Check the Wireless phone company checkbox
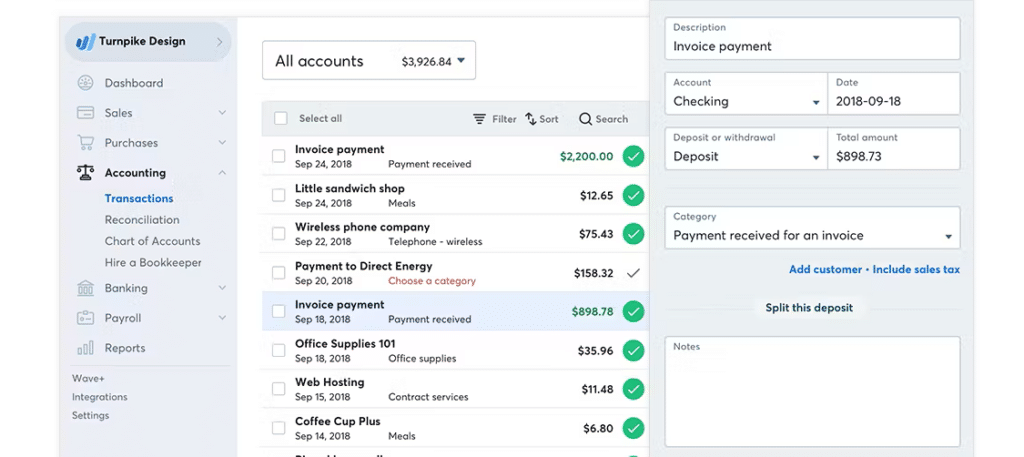Screen dimensions: 1024x457 pos(279,234)
